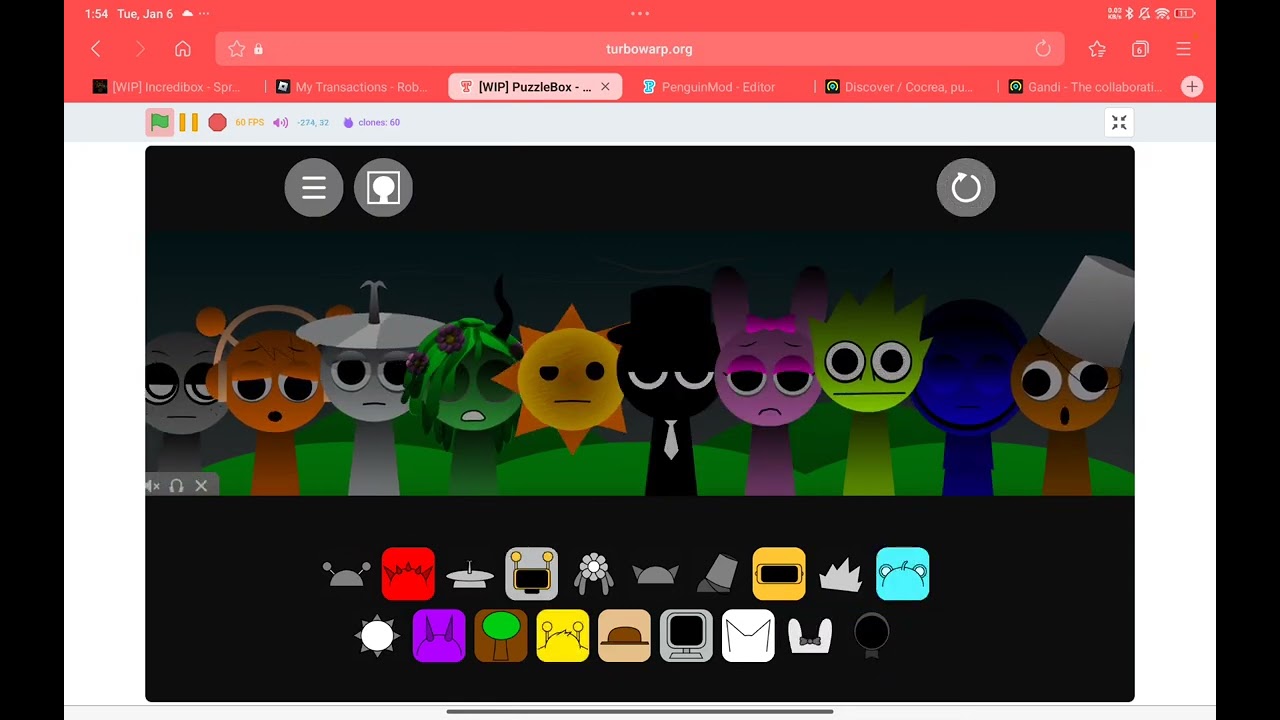Viewport: 1280px width, 720px height.
Task: Toggle the project volume speaker indicator
Action: point(281,122)
